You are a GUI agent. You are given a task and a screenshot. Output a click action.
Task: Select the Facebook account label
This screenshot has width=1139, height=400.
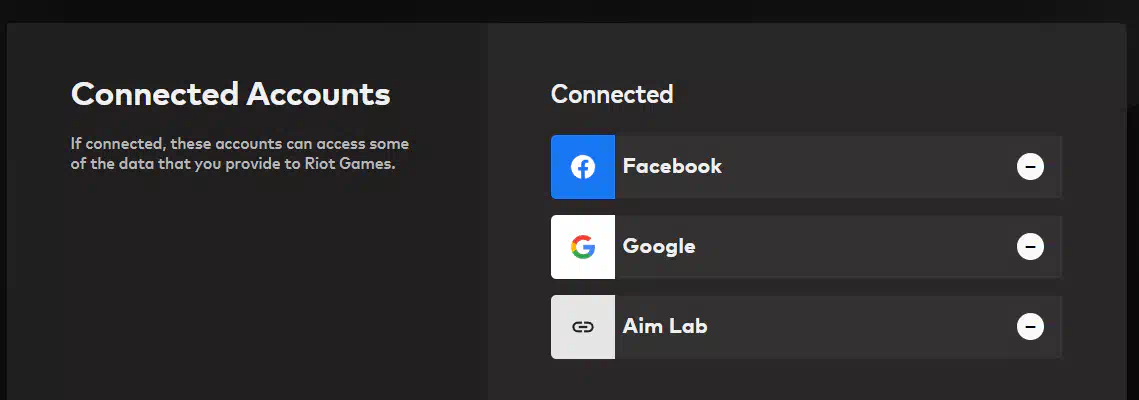point(672,167)
